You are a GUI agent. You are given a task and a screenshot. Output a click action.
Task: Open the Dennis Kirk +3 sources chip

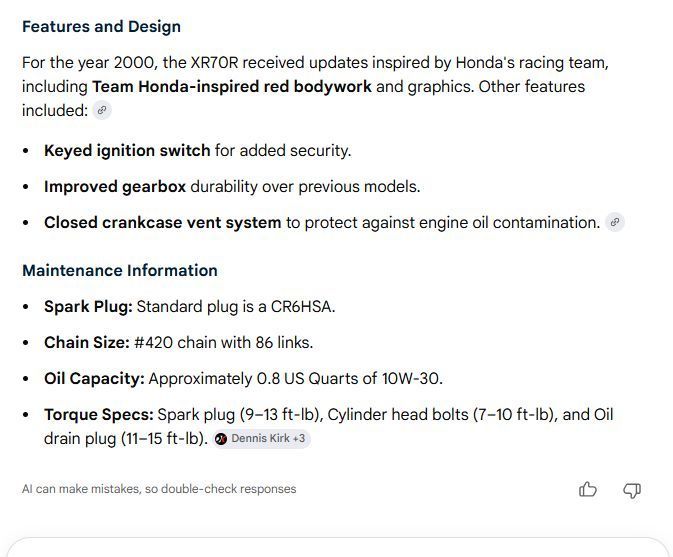point(261,439)
